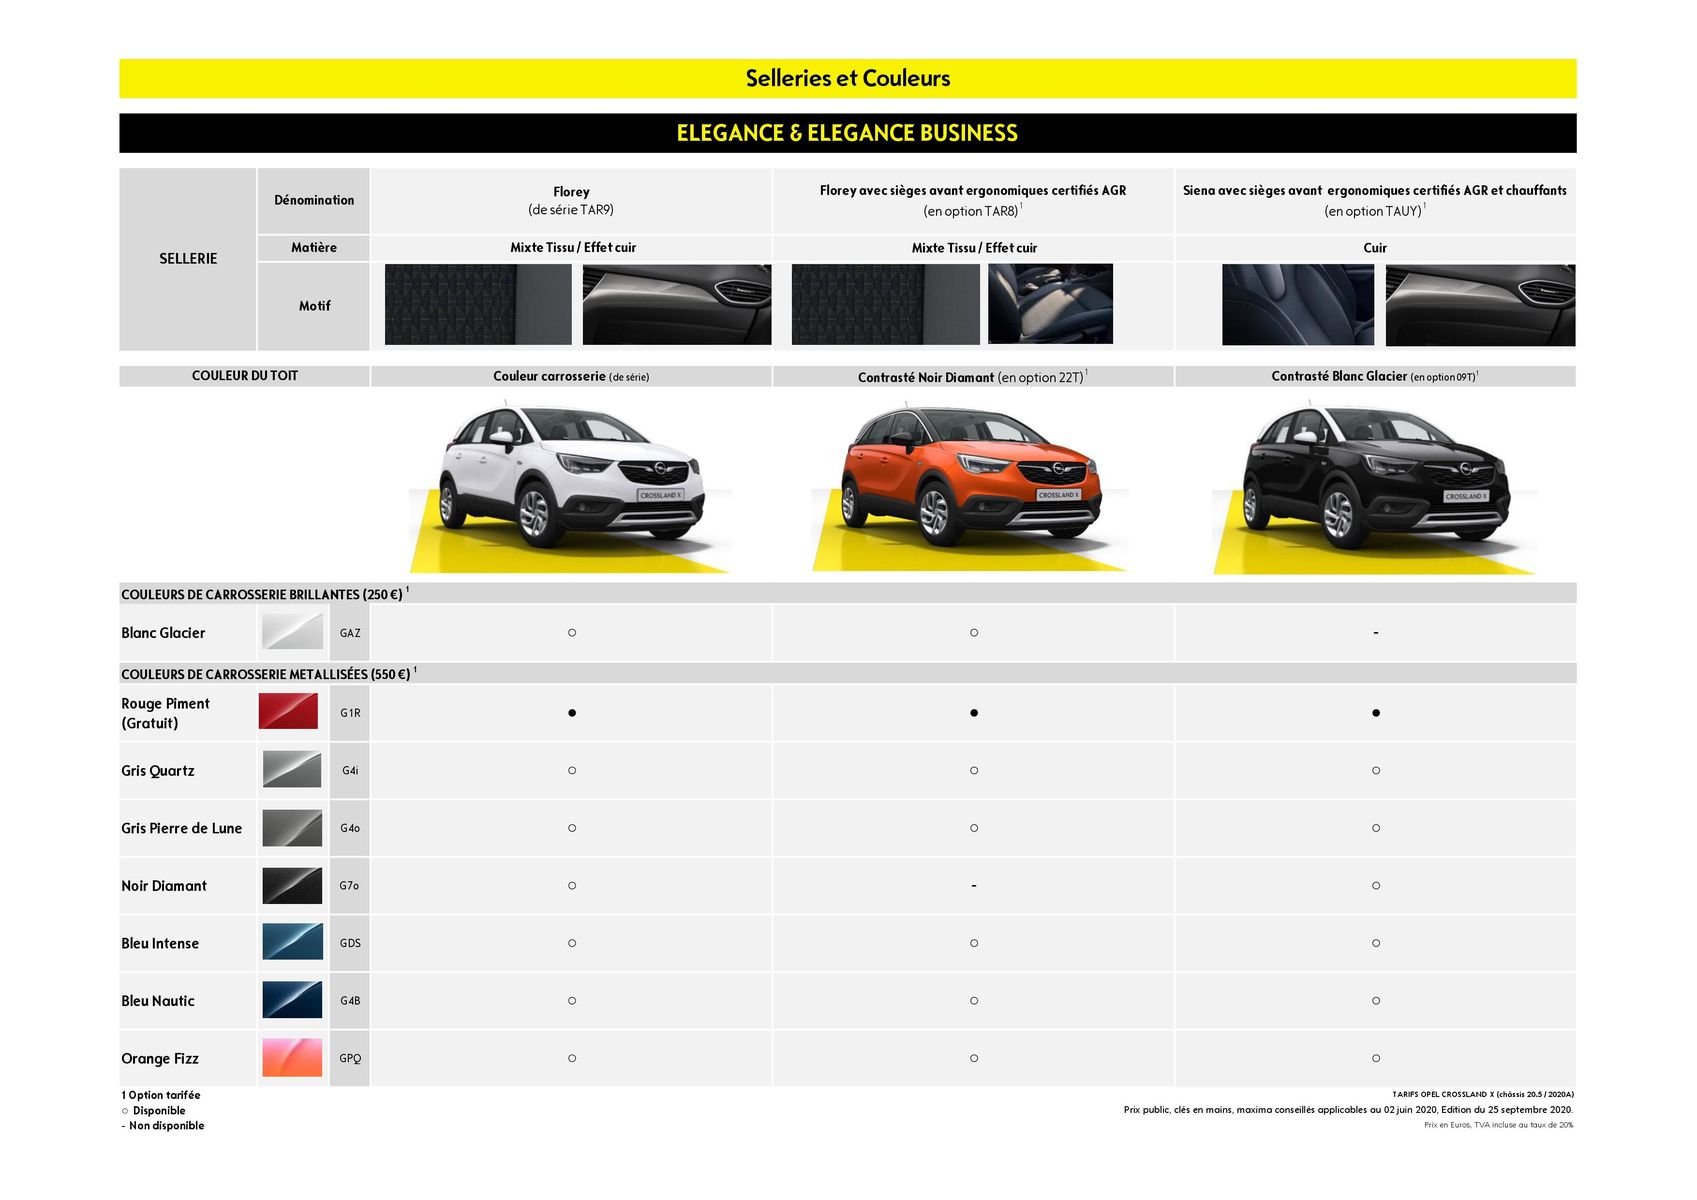The width and height of the screenshot is (1697, 1200).
Task: Click the dash for Blanc Glacier under Contrasté Blanc Glacier
Action: click(x=1376, y=633)
